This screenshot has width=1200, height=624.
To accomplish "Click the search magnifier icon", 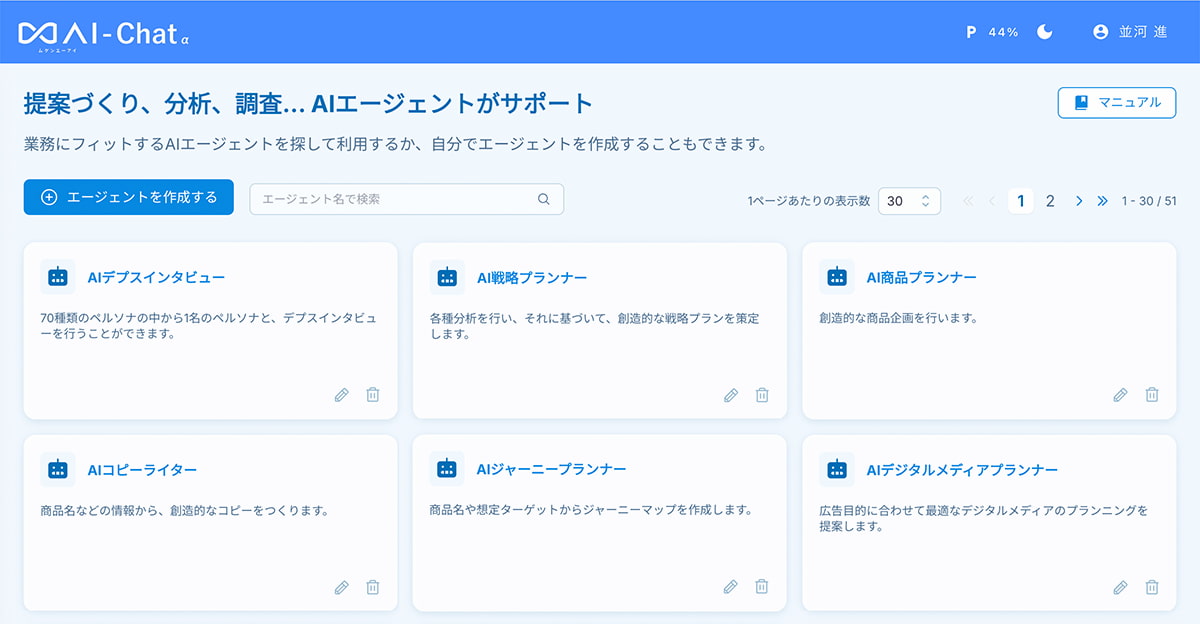I will (544, 199).
